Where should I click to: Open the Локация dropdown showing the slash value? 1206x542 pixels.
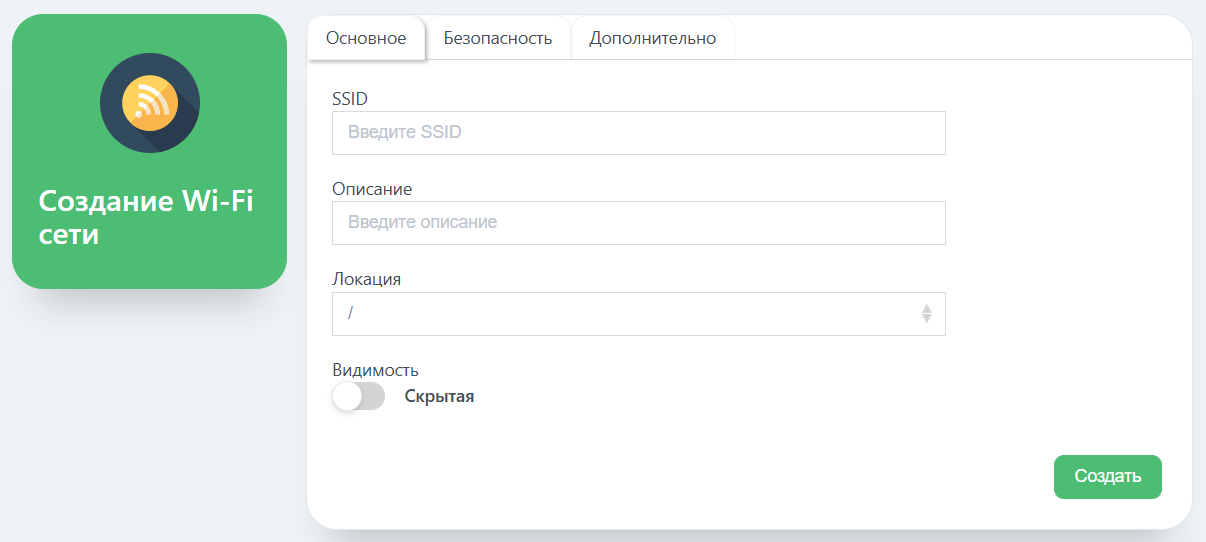tap(638, 313)
